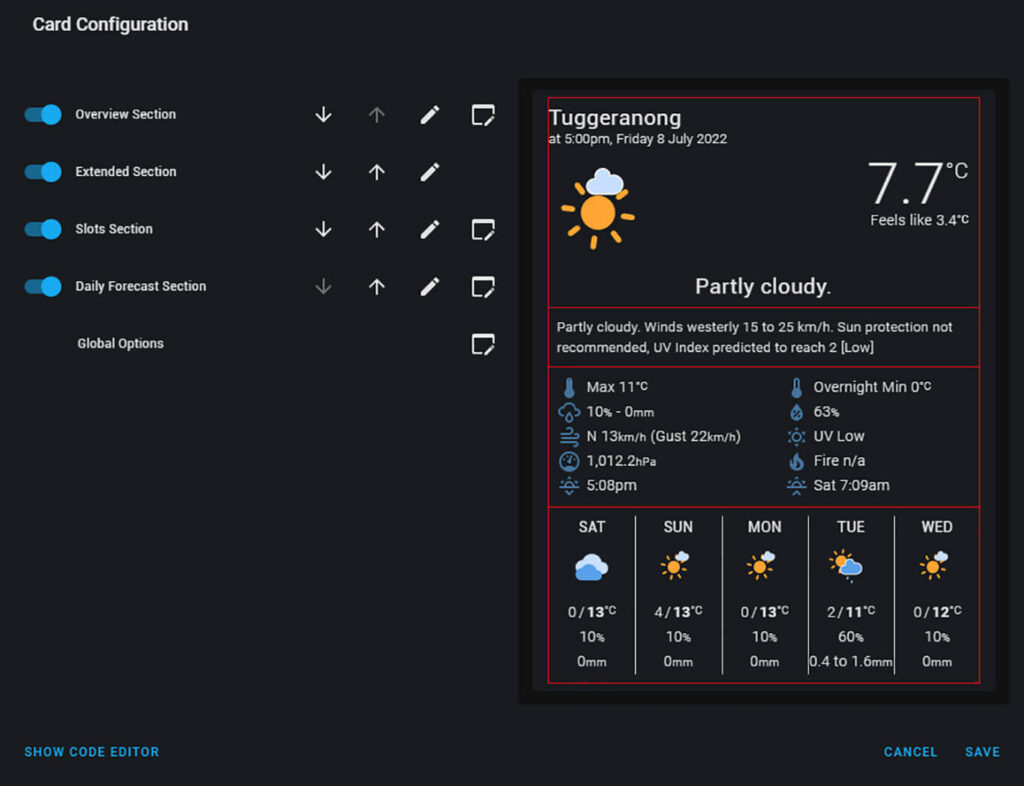This screenshot has height=786, width=1024.
Task: Open Global Options edit icon
Action: coord(483,343)
